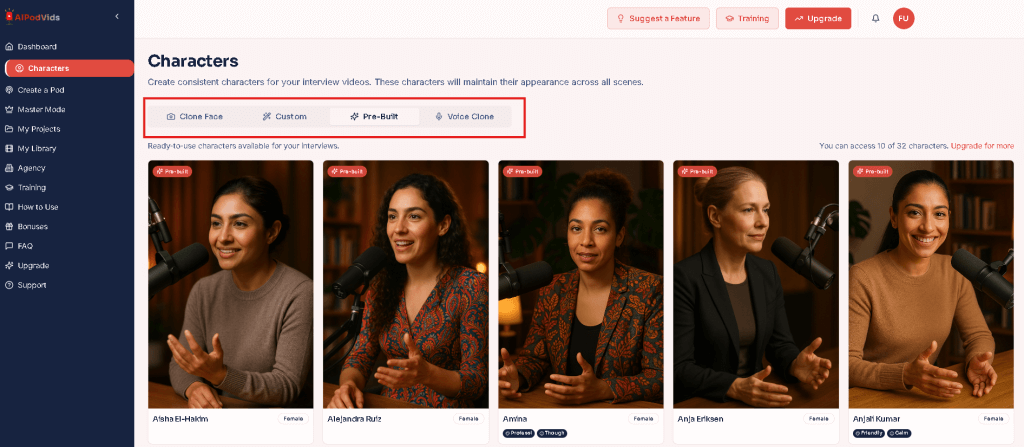1024x447 pixels.
Task: Go to Create a Pod in sidebar
Action: pyautogui.click(x=41, y=90)
